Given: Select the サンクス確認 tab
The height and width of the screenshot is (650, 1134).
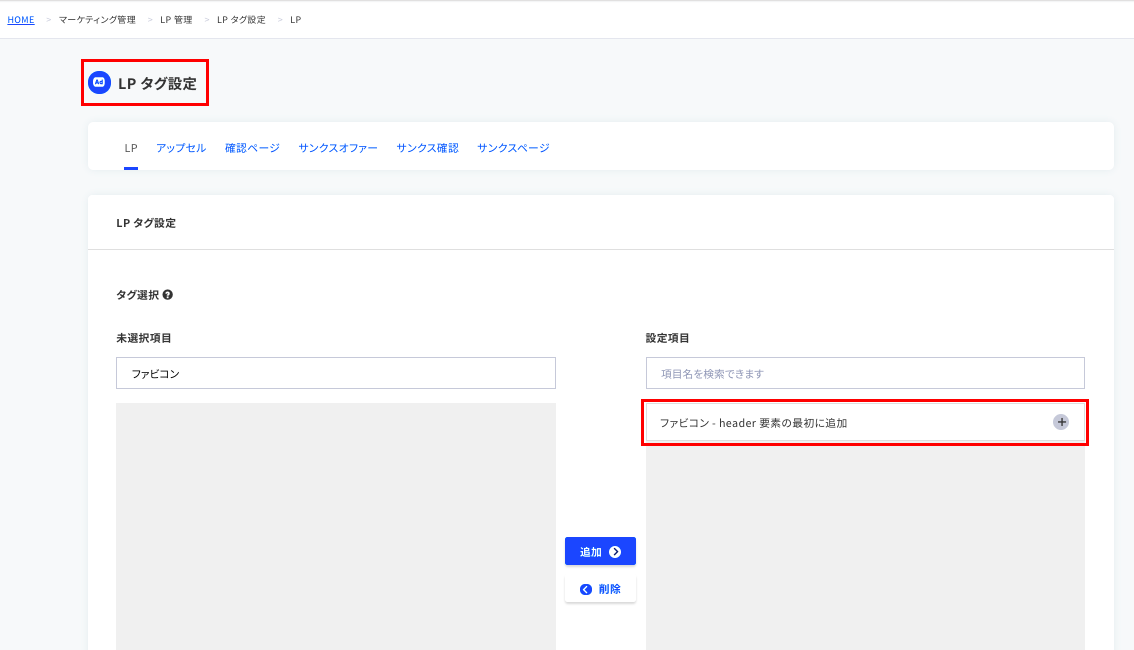Looking at the screenshot, I should [427, 147].
